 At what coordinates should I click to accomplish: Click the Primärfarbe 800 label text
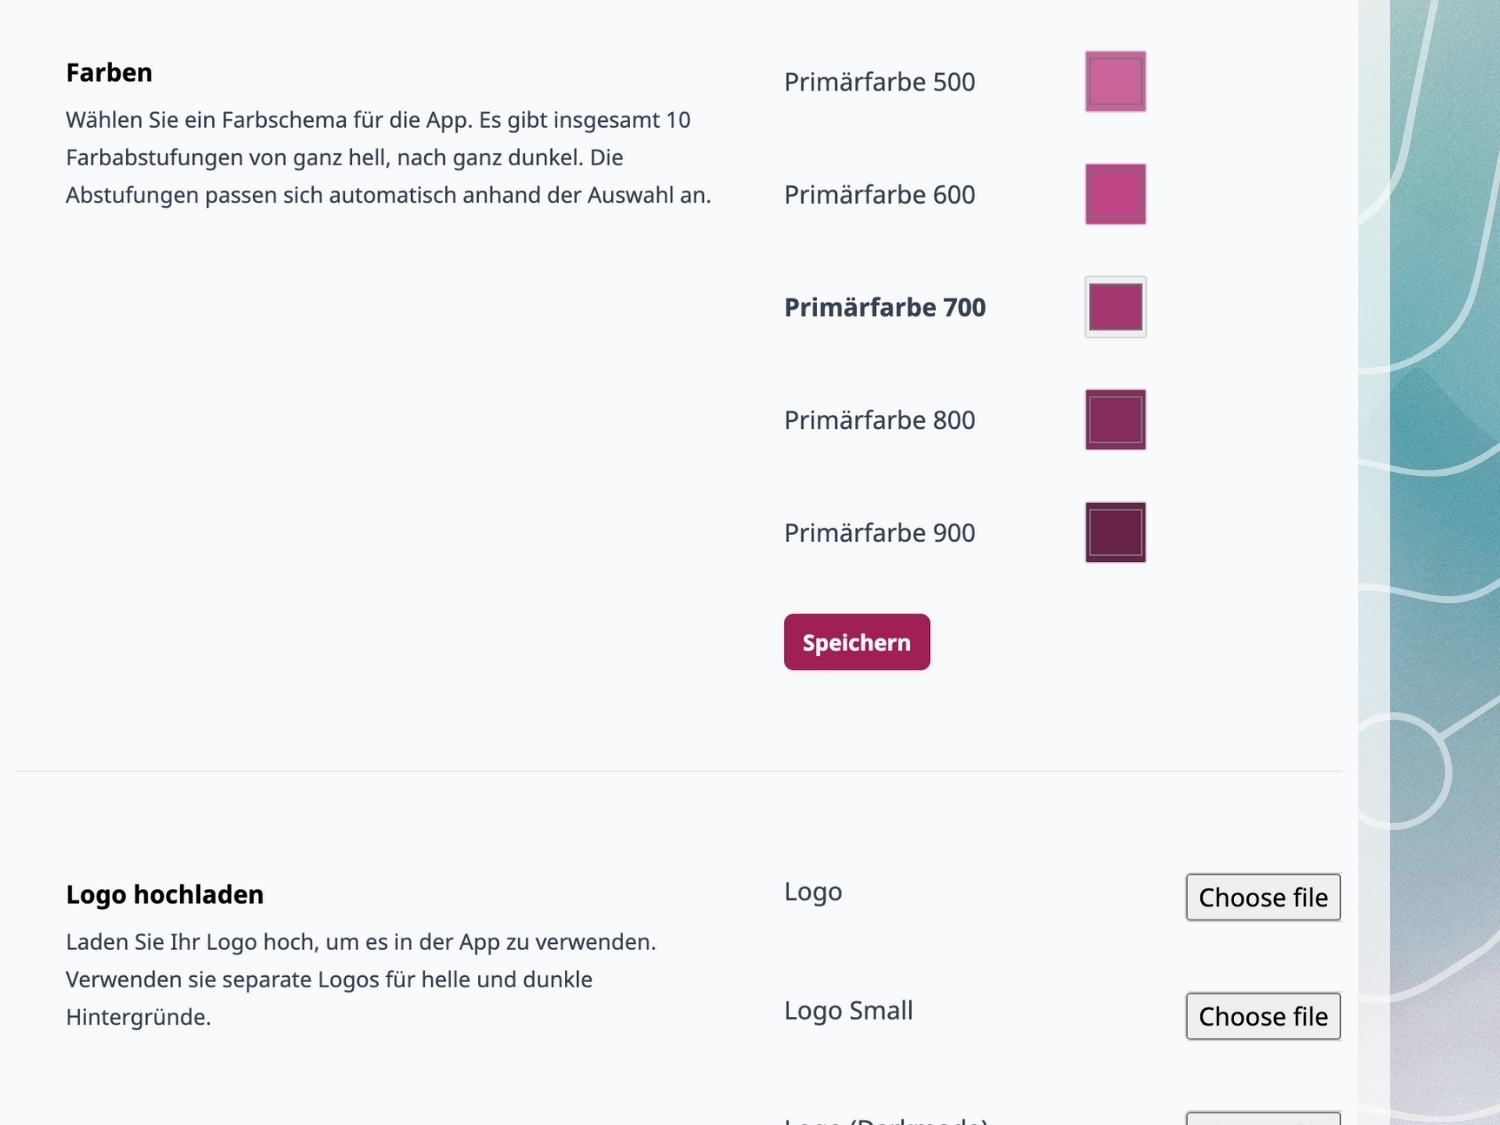click(x=879, y=420)
